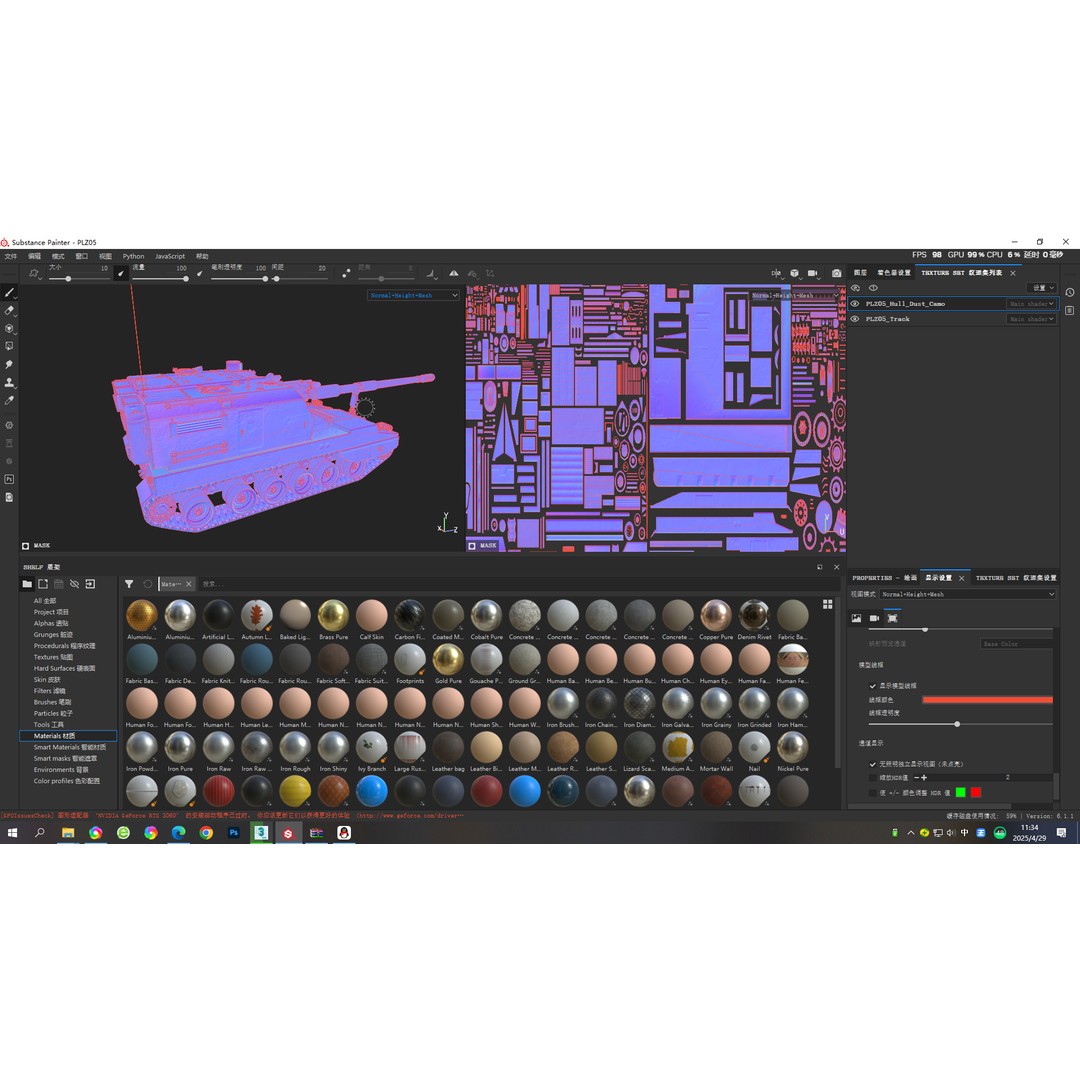Switch shelf to grid view icon
The height and width of the screenshot is (1080, 1080).
(x=828, y=604)
